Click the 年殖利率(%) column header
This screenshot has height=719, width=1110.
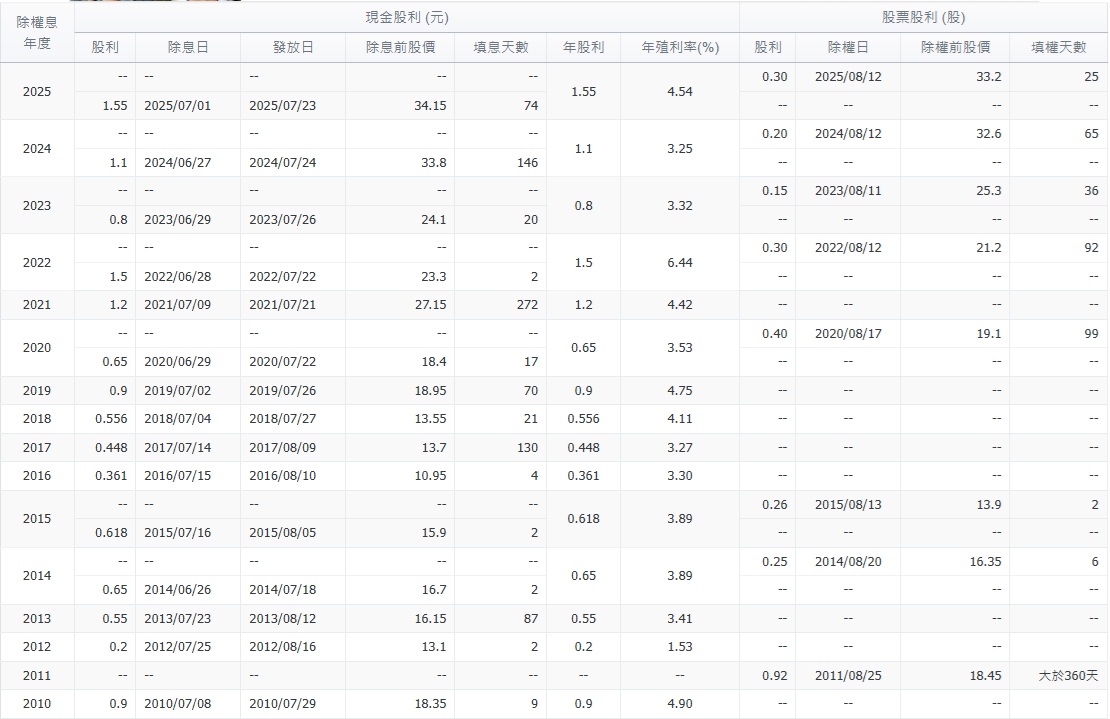pos(680,46)
